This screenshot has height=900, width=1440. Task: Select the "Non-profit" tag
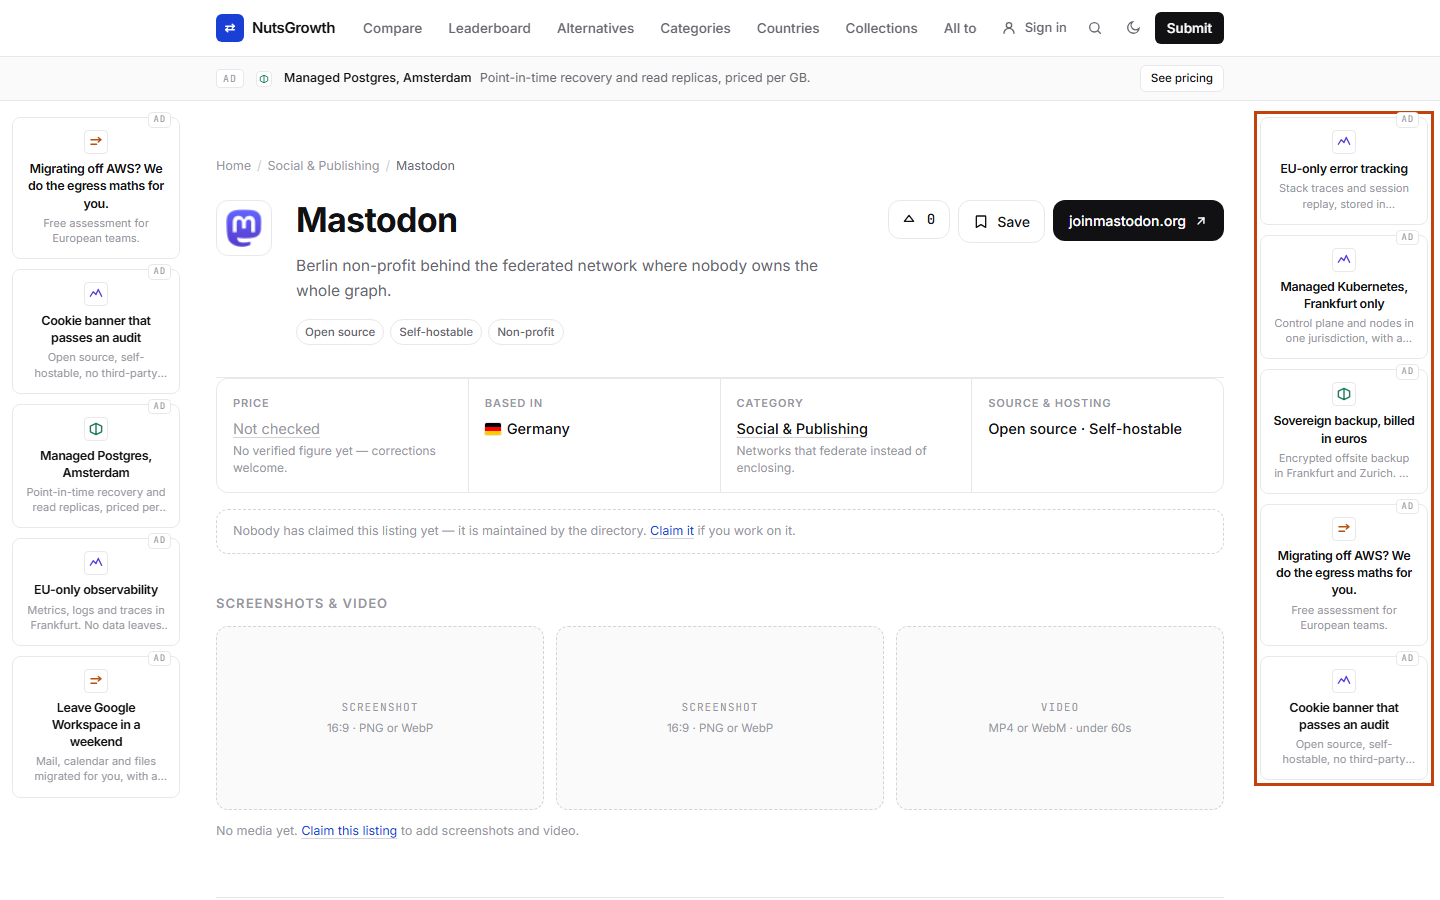526,332
